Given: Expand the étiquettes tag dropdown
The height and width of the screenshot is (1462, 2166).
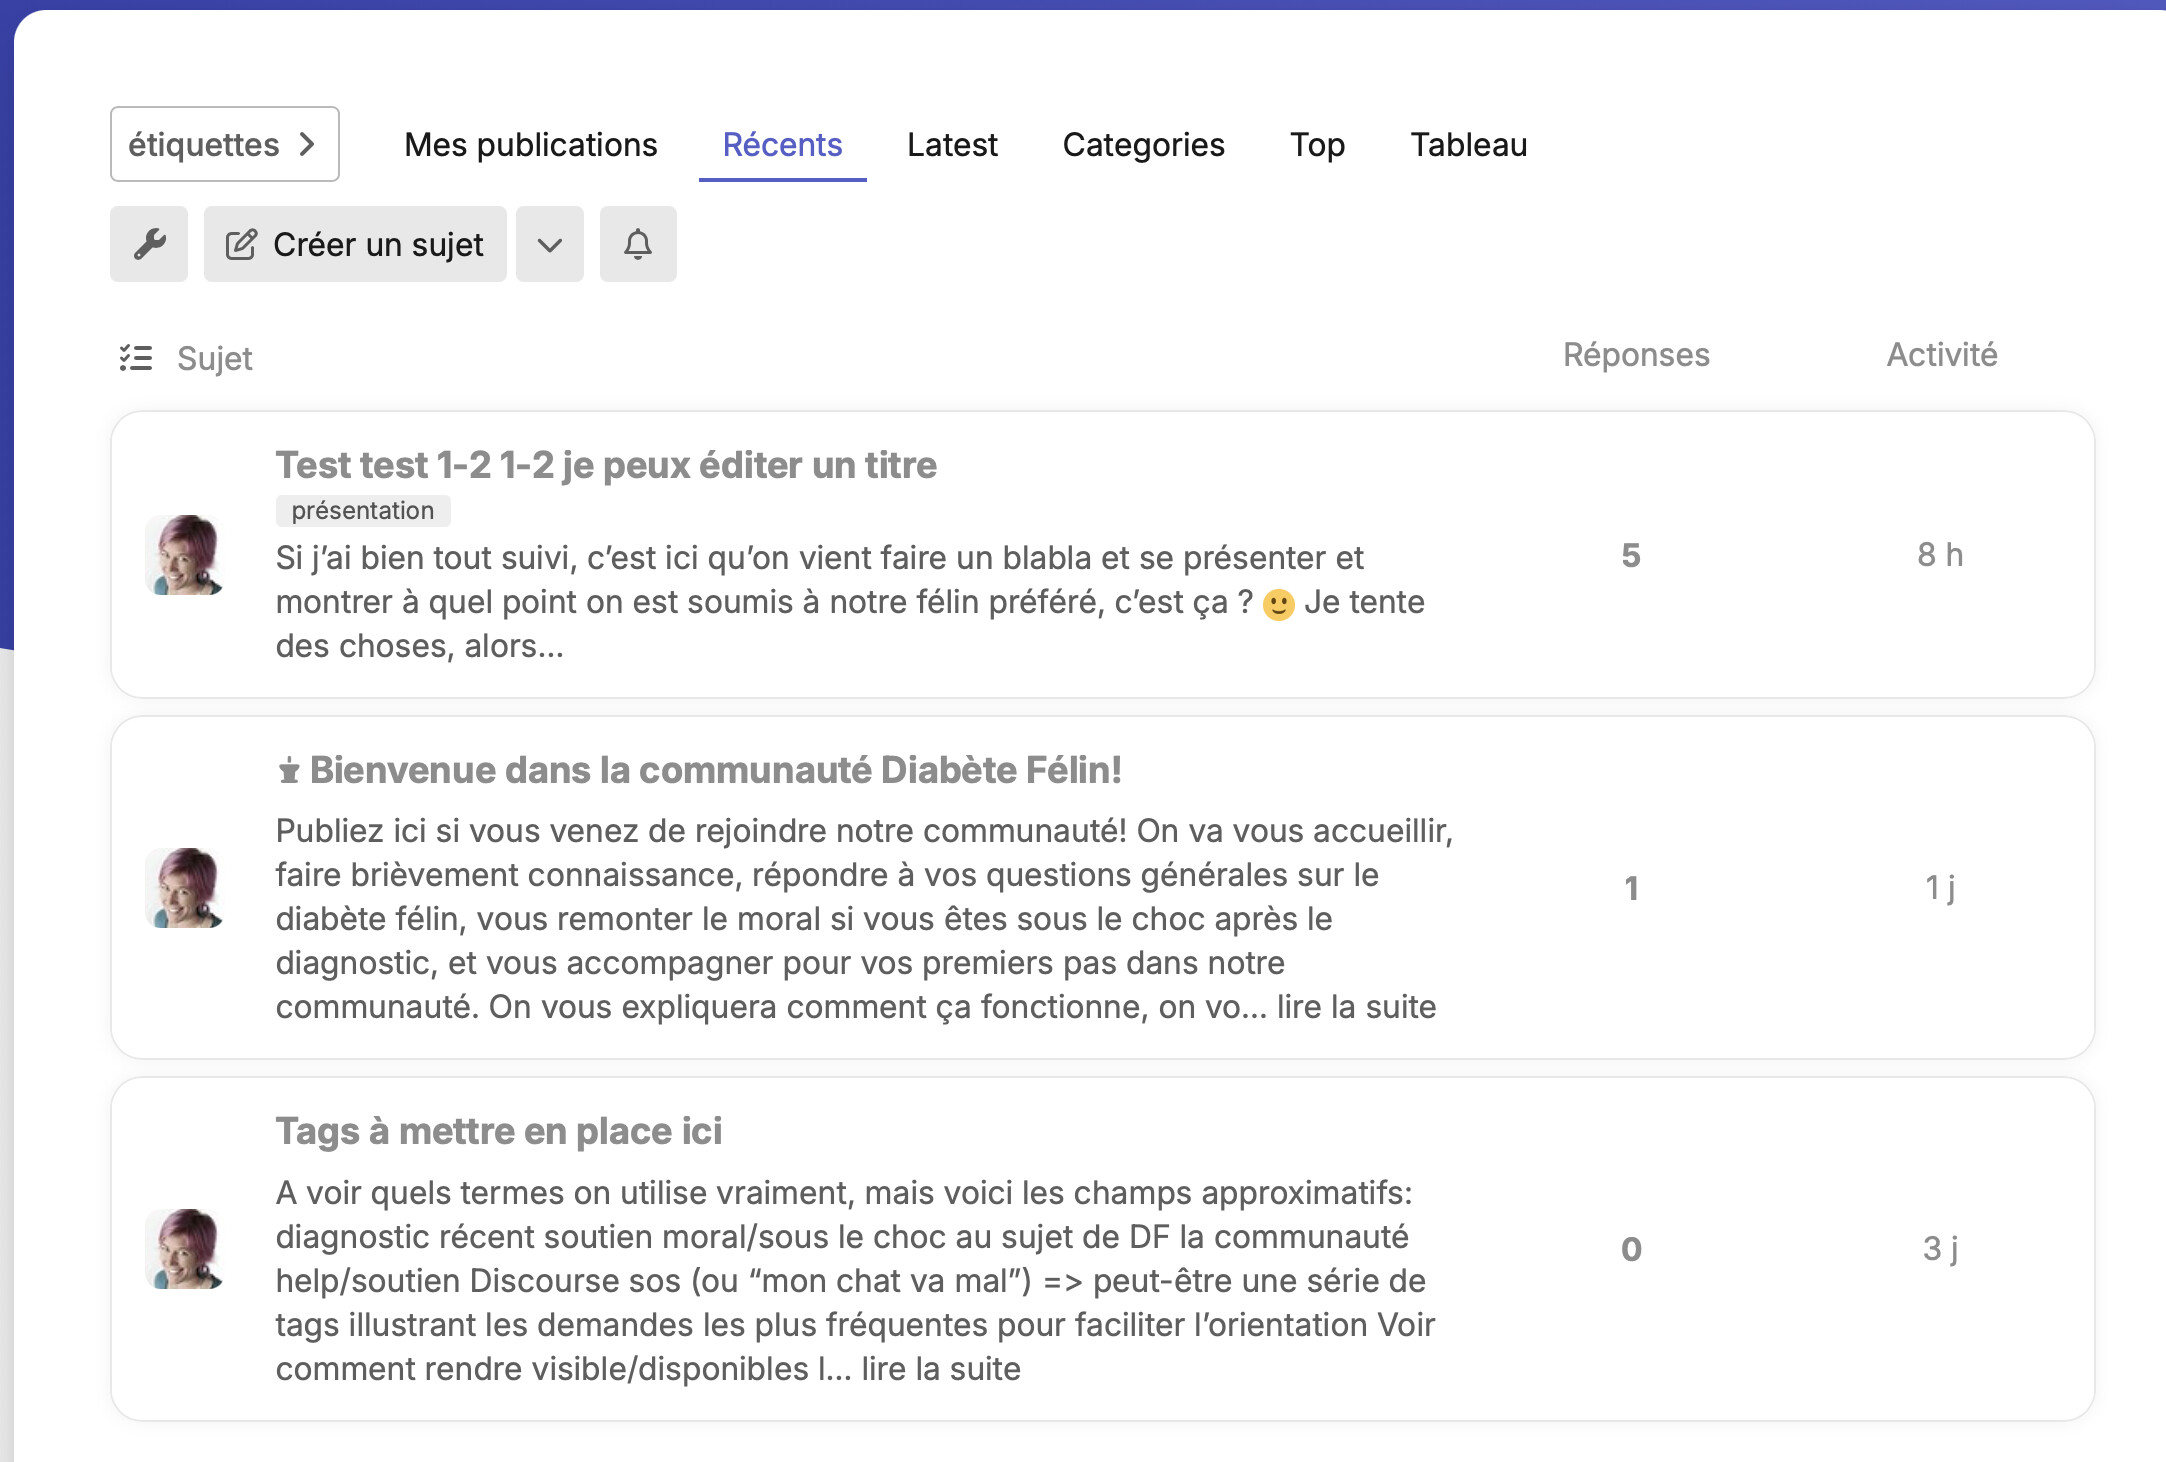Looking at the screenshot, I should click(x=224, y=144).
